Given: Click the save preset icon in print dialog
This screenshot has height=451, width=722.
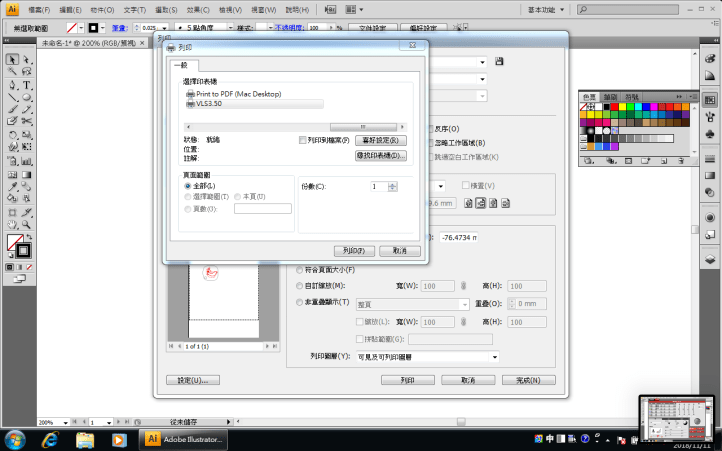Looking at the screenshot, I should (499, 62).
